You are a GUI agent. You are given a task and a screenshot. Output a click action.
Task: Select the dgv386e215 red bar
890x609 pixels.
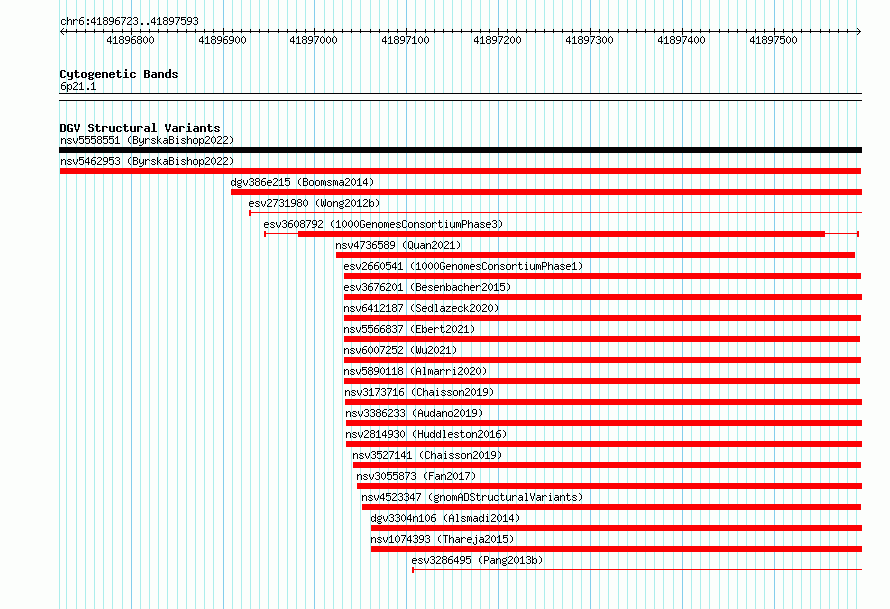pos(546,192)
